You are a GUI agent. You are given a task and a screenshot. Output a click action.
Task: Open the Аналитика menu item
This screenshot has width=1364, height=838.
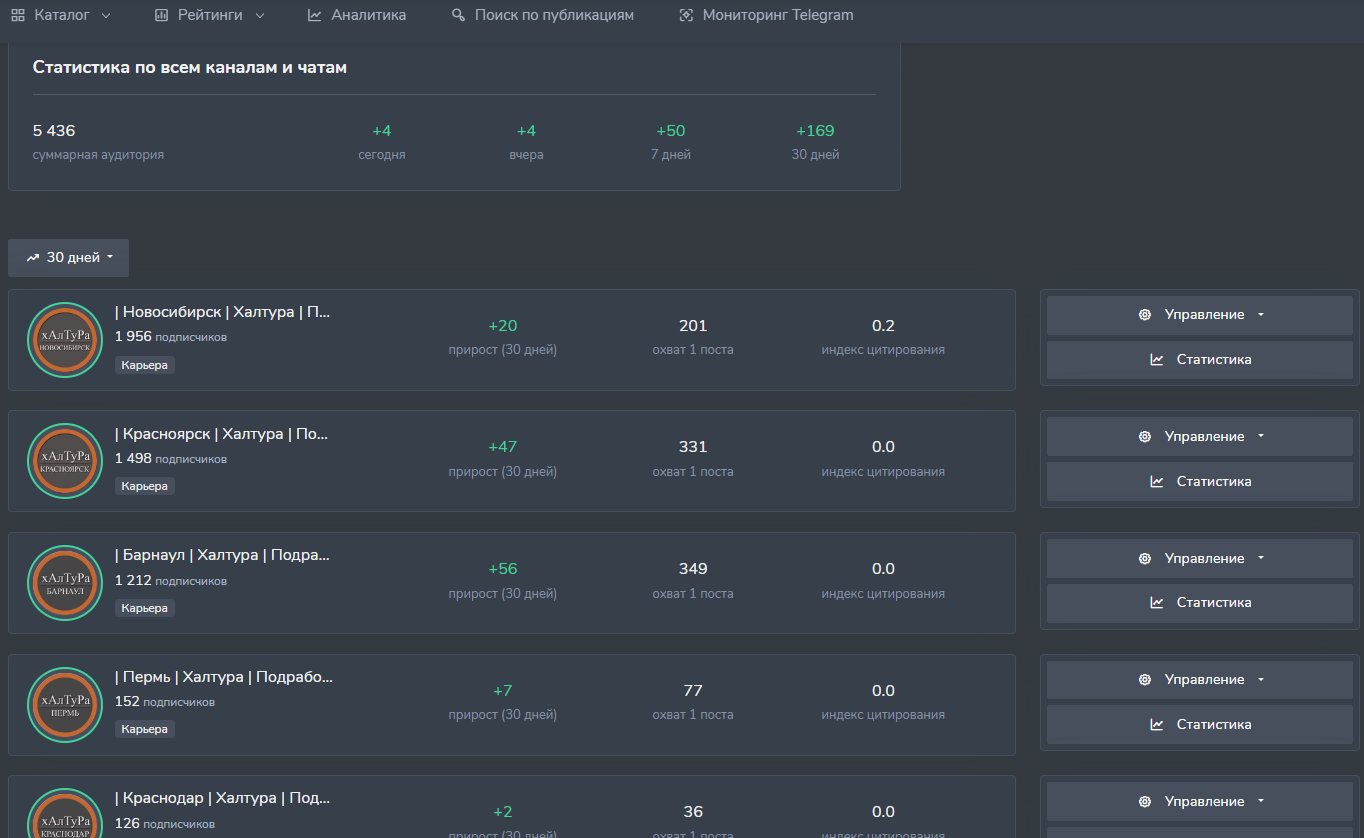tap(357, 16)
